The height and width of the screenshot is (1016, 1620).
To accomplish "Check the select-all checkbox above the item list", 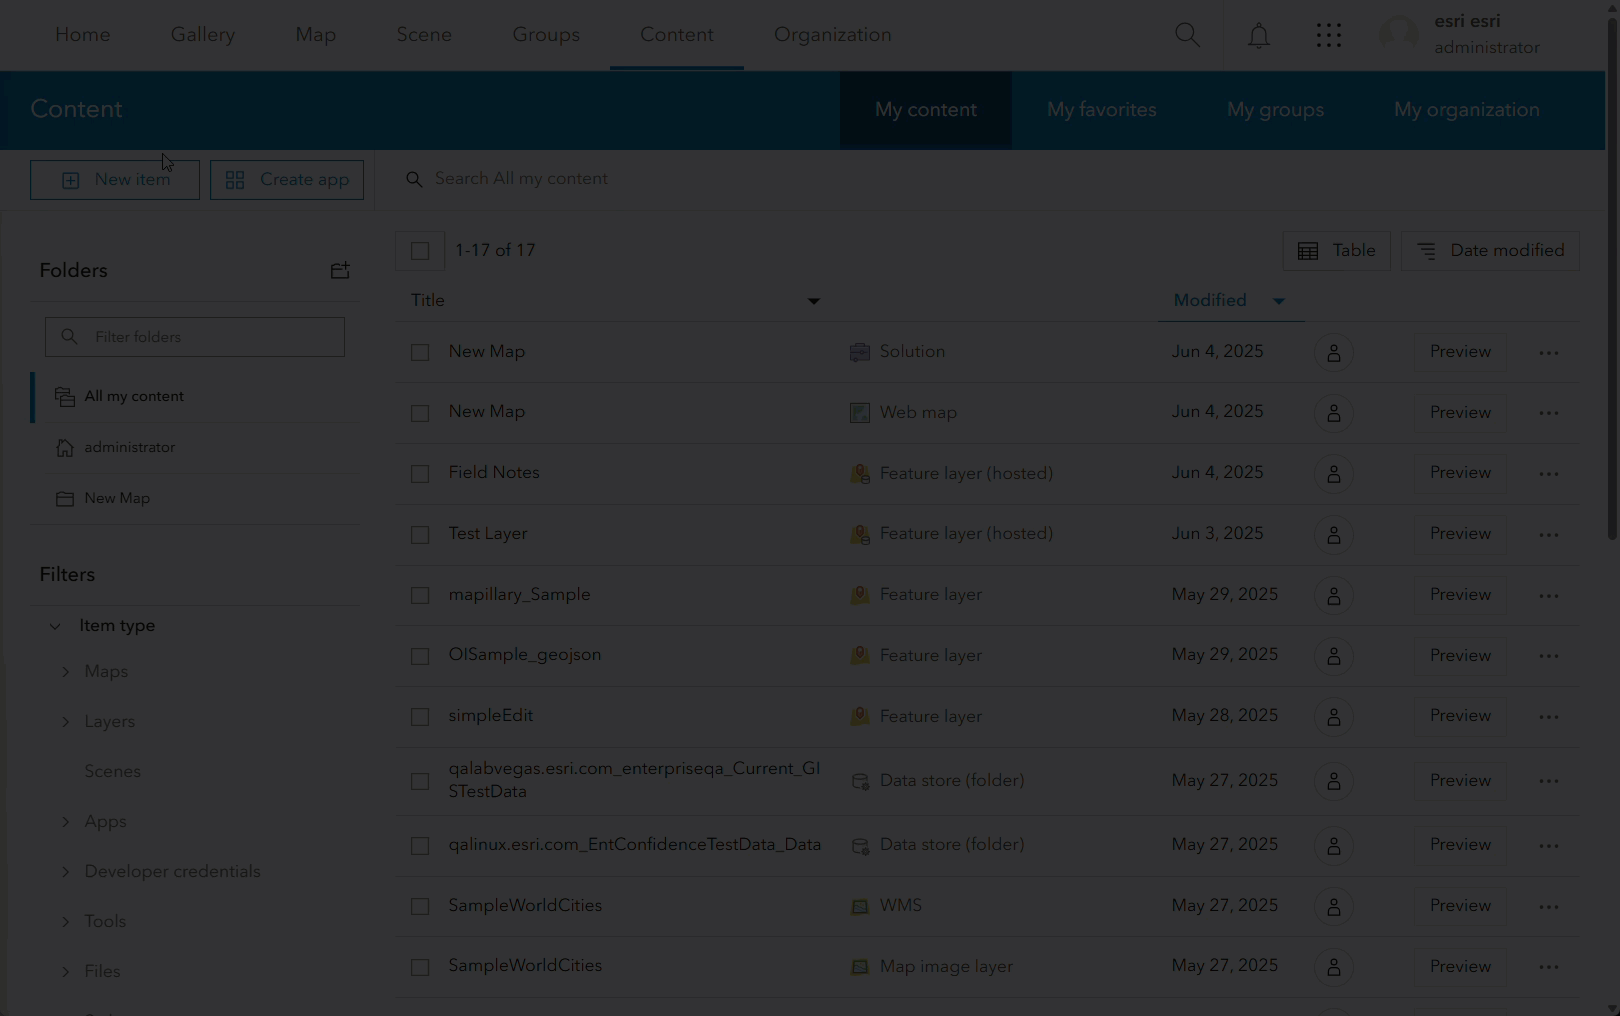I will click(x=420, y=251).
